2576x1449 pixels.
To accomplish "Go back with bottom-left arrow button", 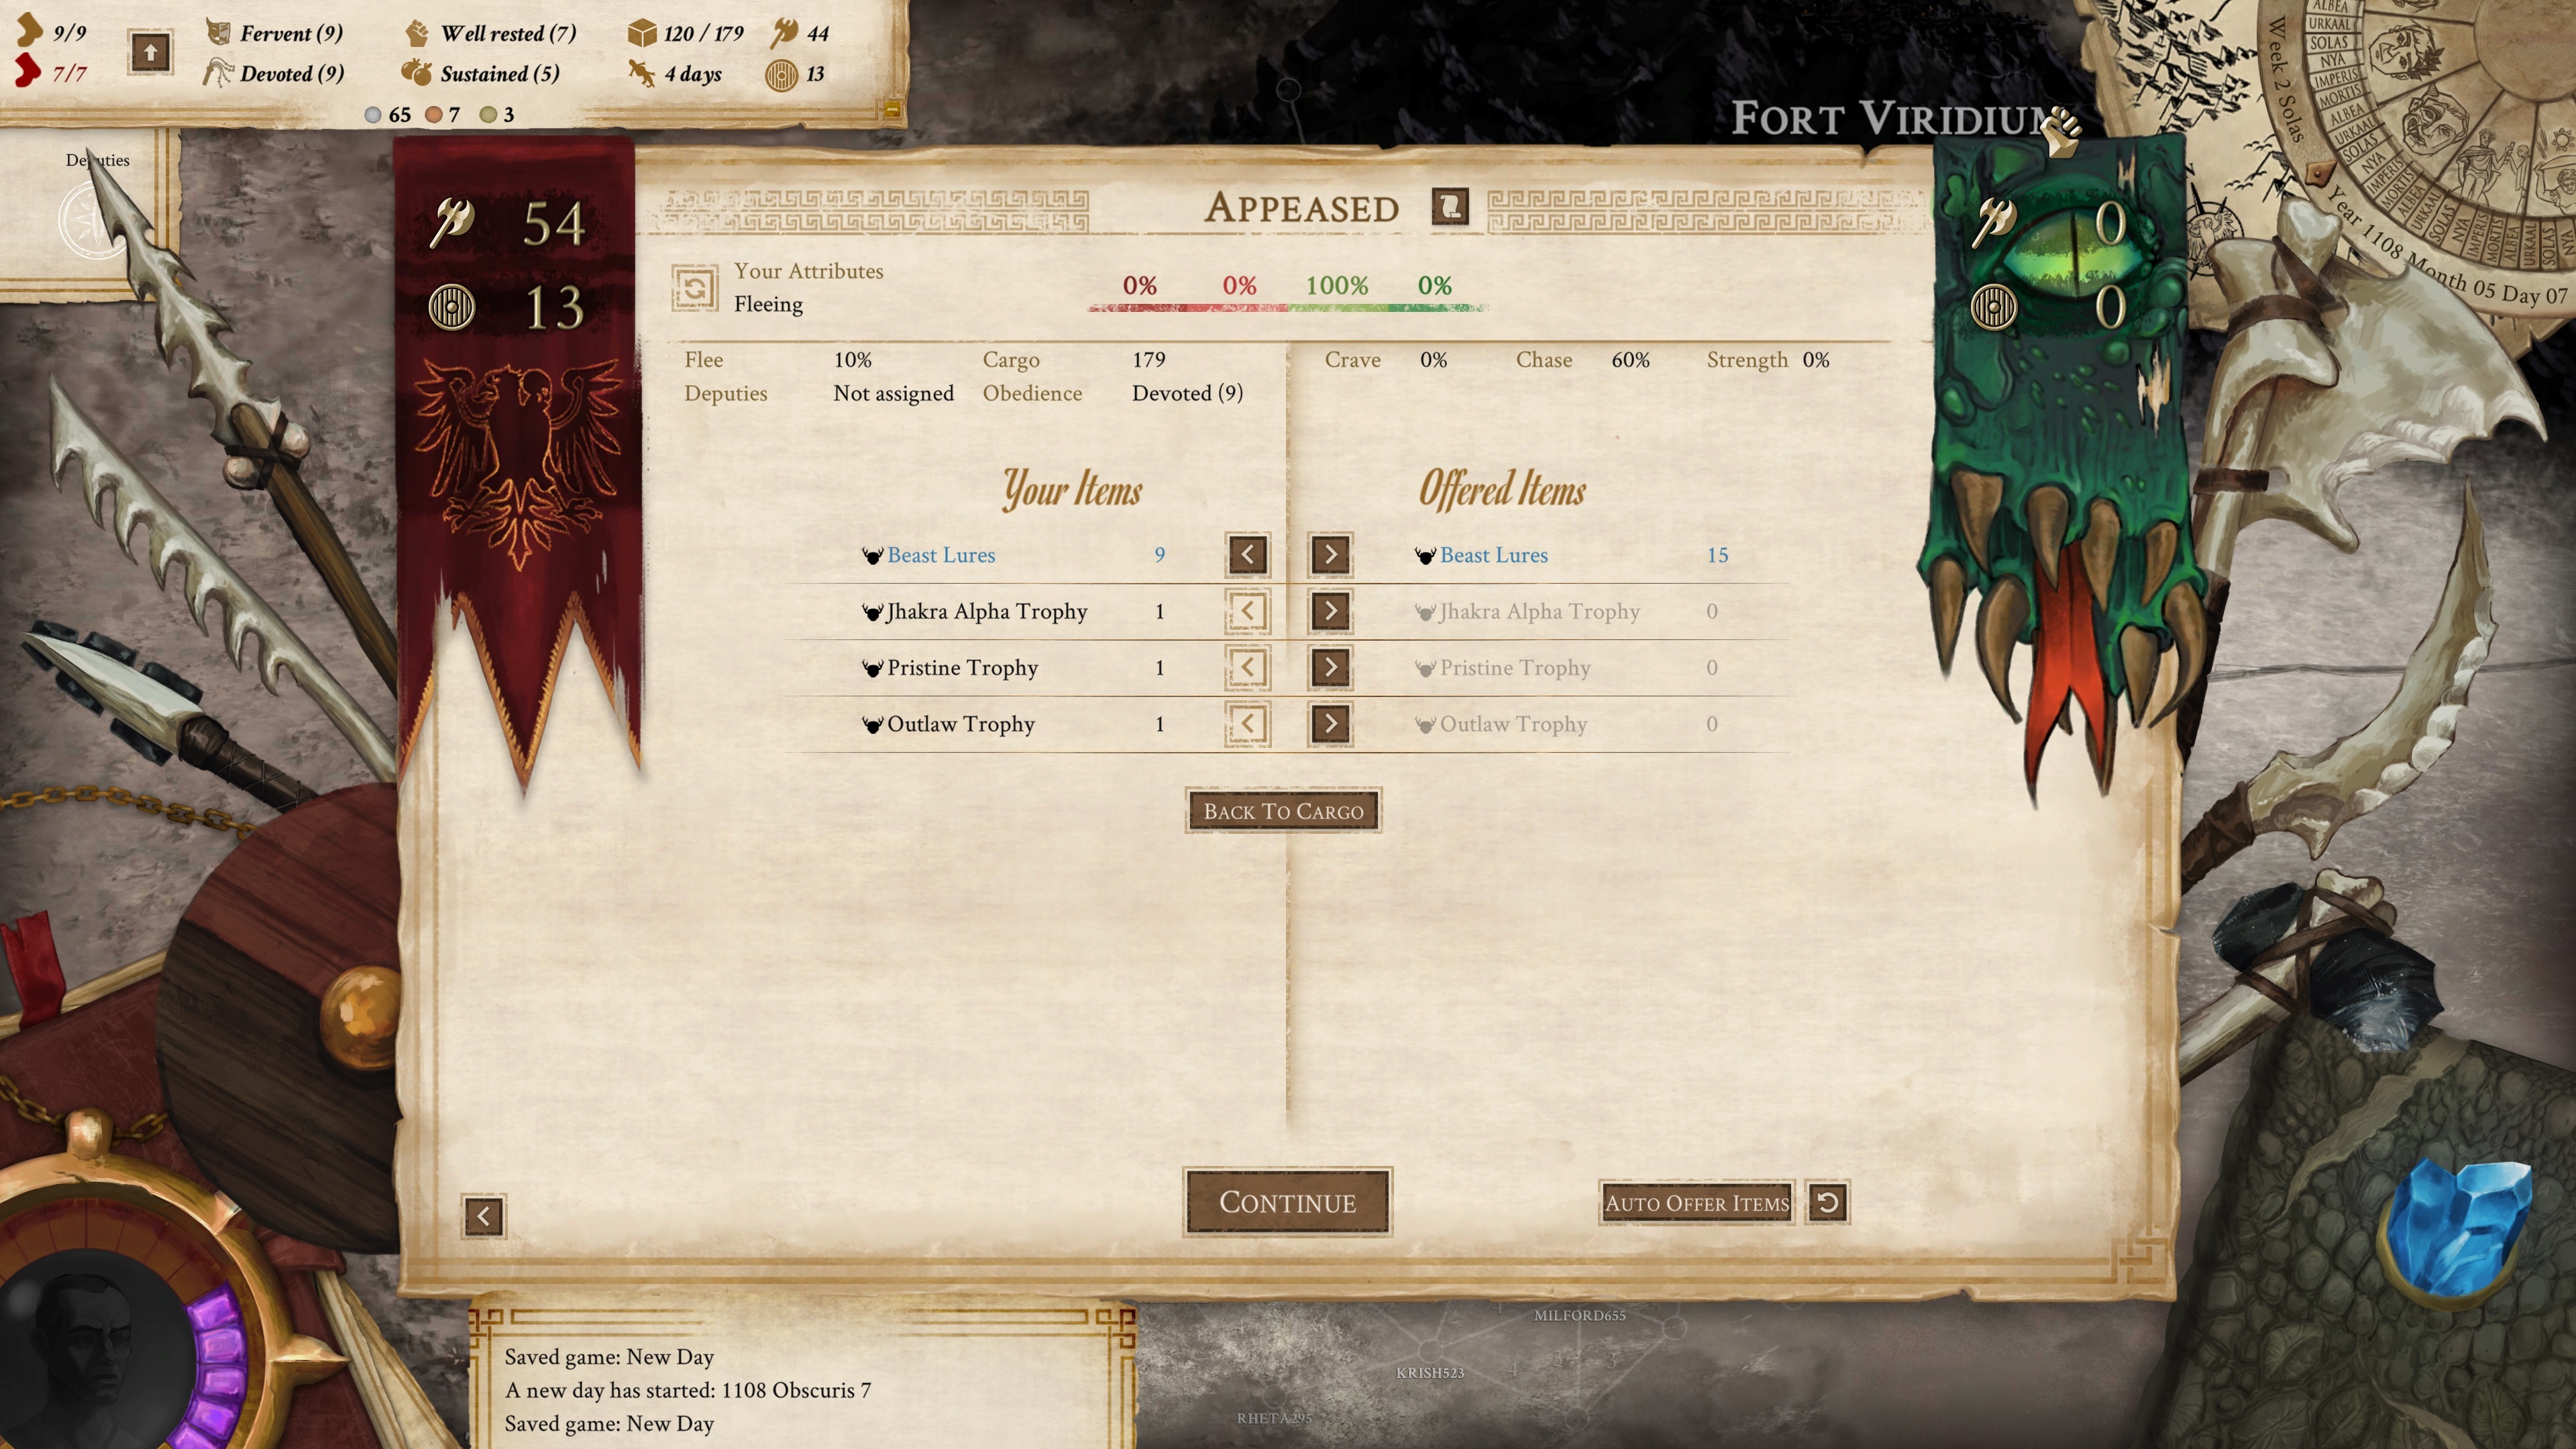I will click(483, 1216).
